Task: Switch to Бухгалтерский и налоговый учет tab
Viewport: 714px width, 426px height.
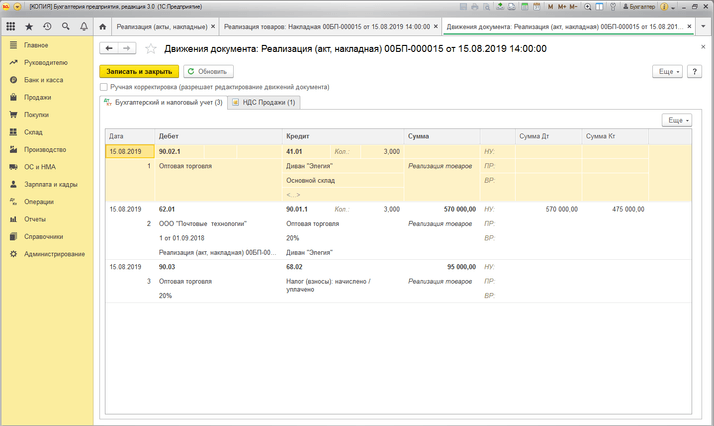Action: [x=162, y=102]
